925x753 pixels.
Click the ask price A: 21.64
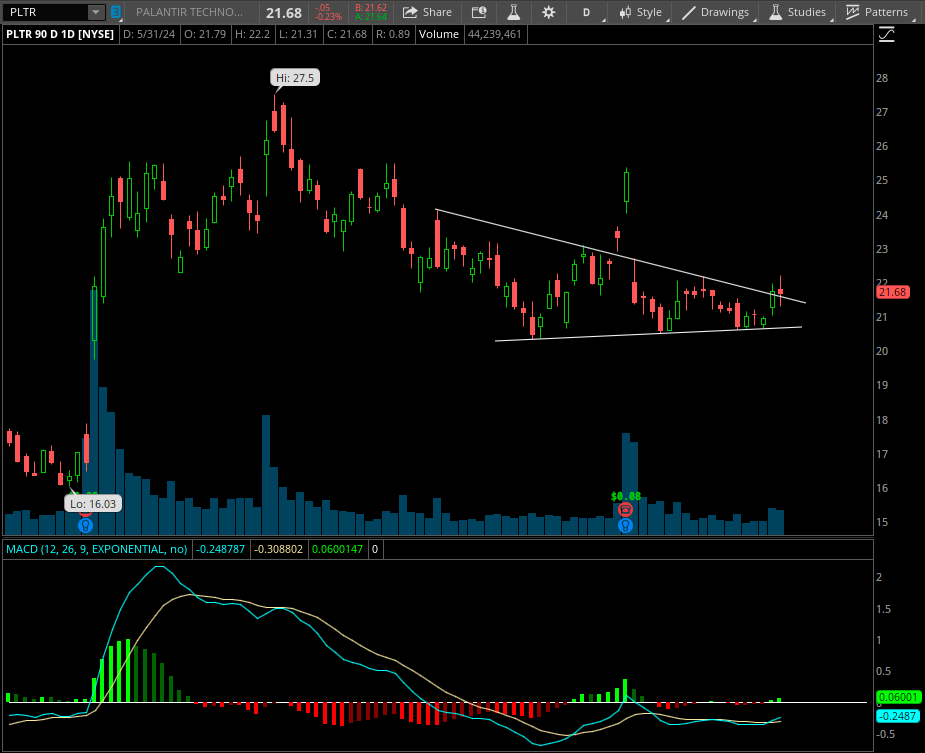371,17
